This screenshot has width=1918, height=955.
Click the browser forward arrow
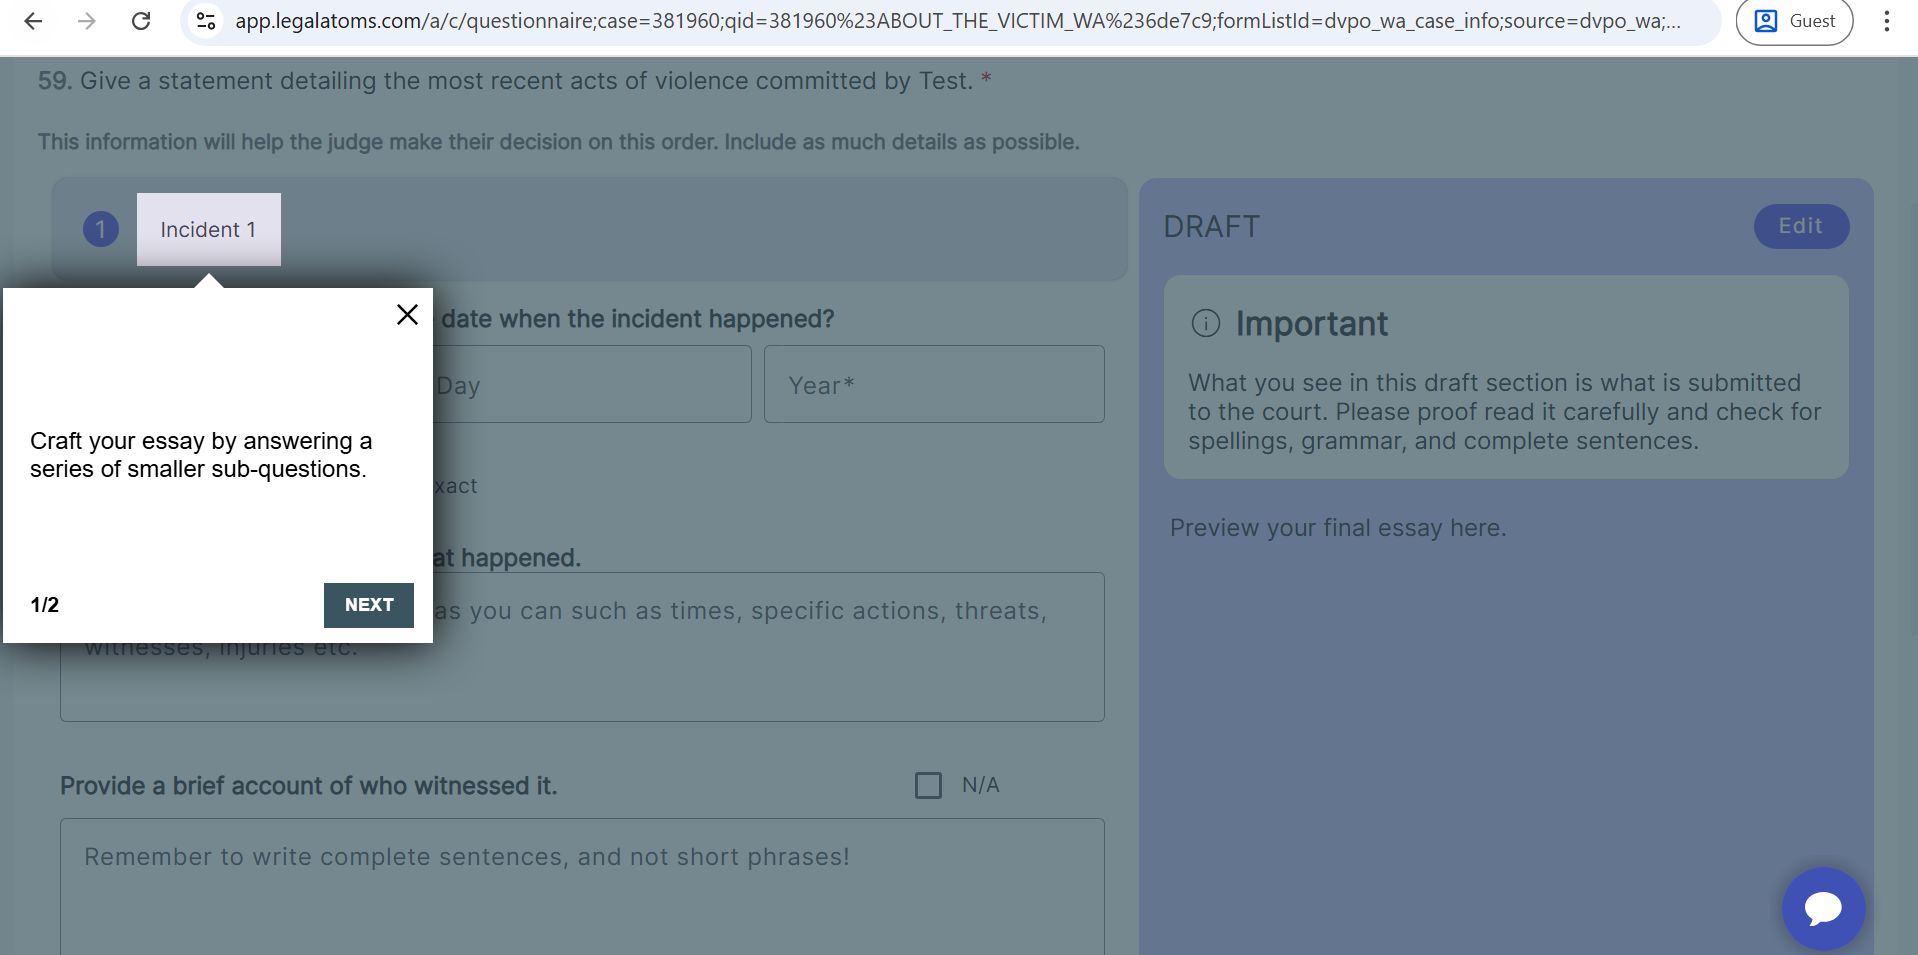87,21
